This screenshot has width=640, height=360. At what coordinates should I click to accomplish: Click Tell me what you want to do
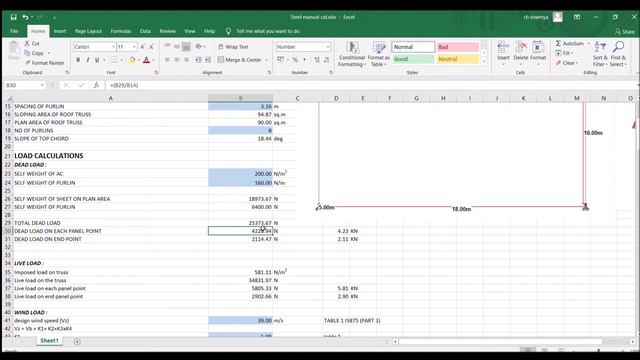coord(268,31)
